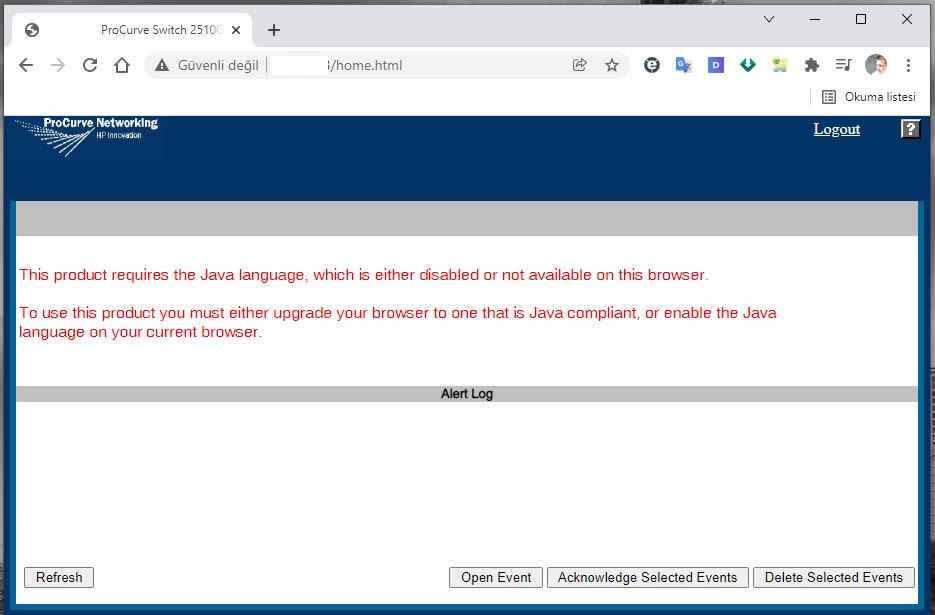Open Chrome three-dot menu
The height and width of the screenshot is (615, 935).
[908, 65]
